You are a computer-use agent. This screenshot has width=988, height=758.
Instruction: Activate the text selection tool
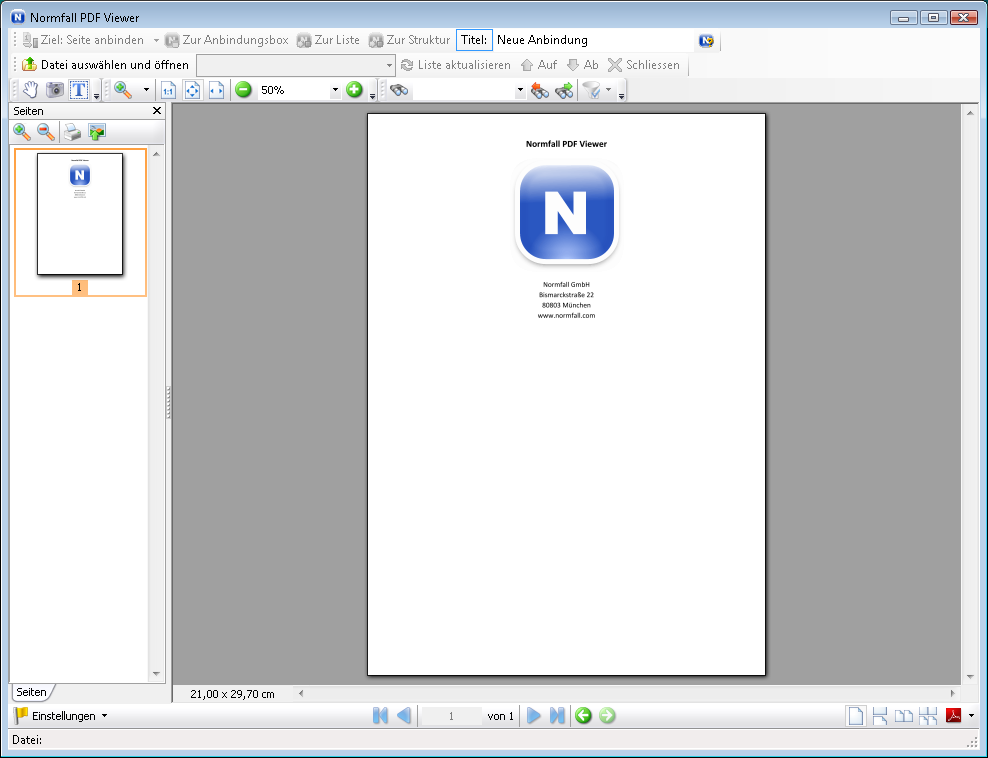click(x=79, y=90)
